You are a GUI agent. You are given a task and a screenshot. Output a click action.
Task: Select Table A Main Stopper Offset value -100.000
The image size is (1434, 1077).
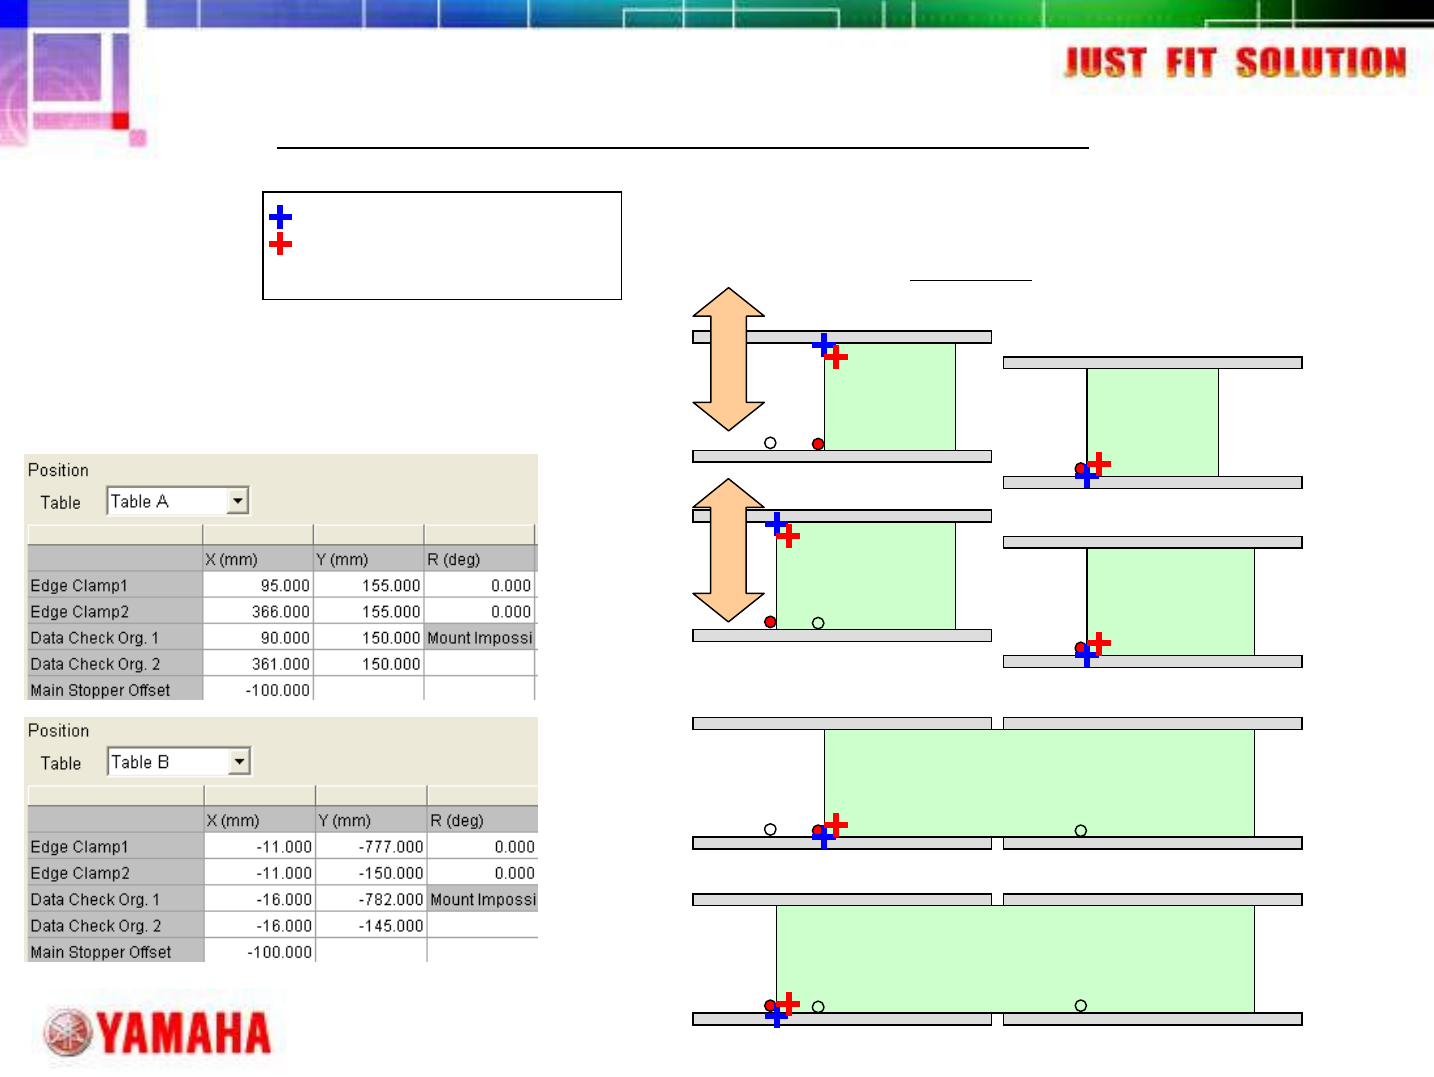(x=258, y=689)
